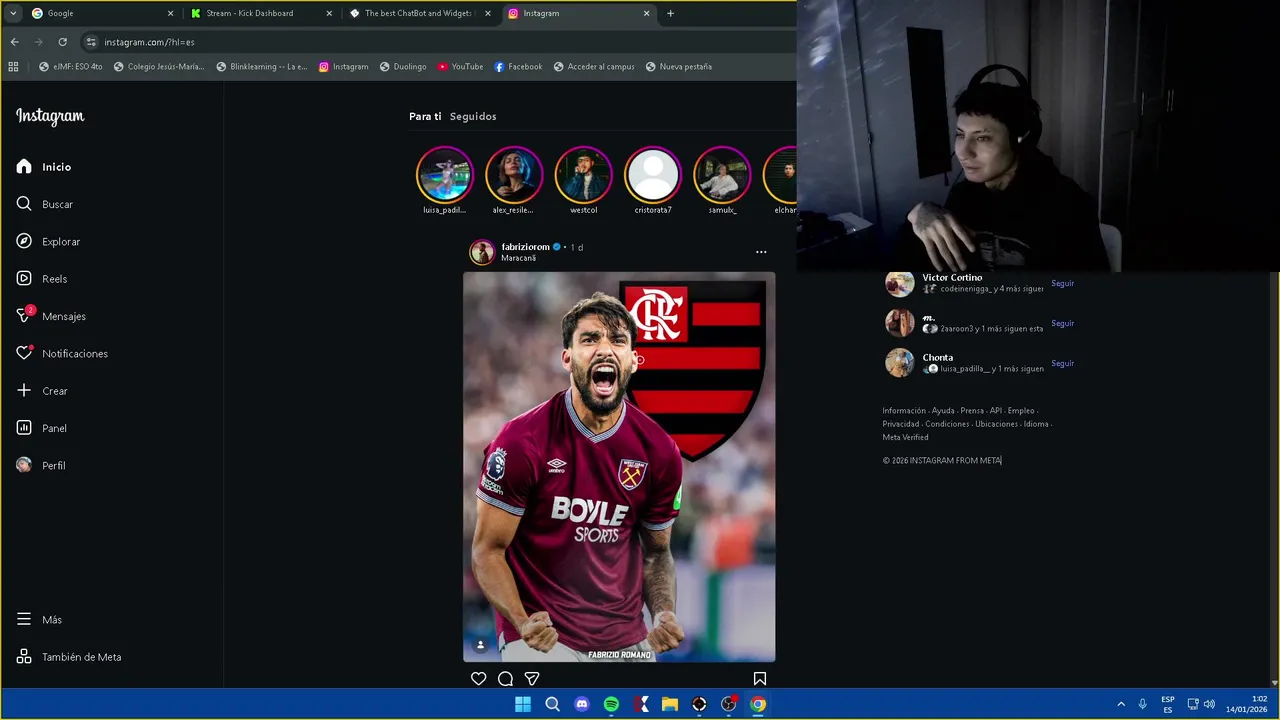Viewport: 1280px width, 720px height.
Task: Click the Maracanã location link
Action: [x=519, y=258]
